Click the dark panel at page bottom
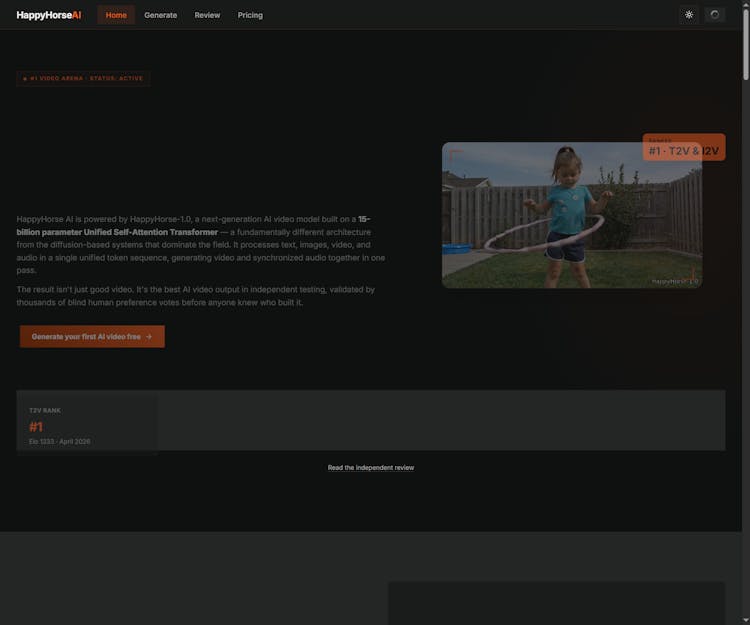Screen dimensions: 750x625 (x=556, y=603)
